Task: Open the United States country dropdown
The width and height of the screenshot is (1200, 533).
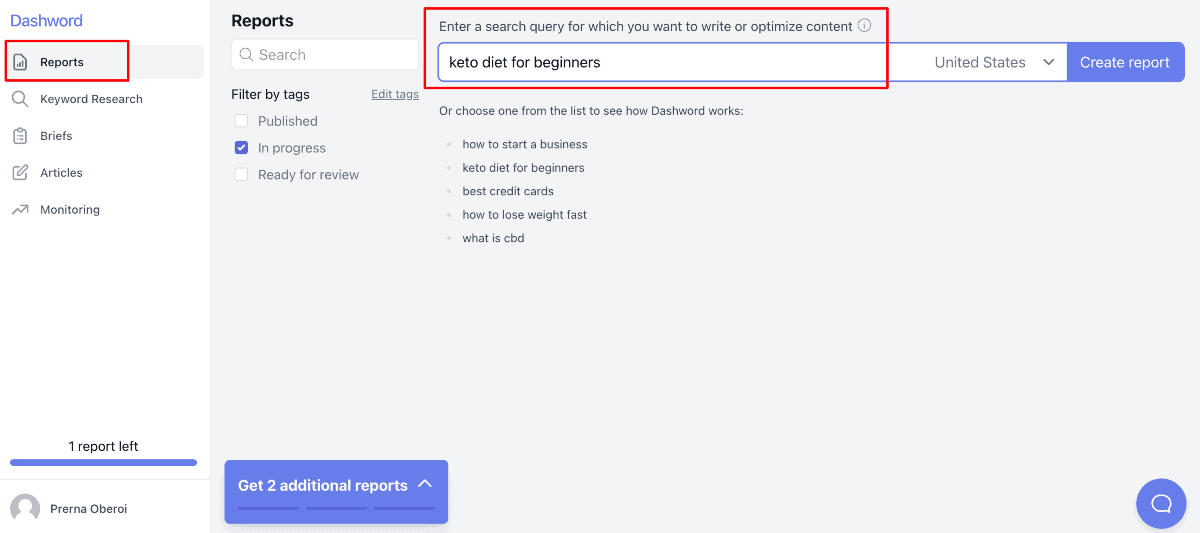Action: click(994, 62)
